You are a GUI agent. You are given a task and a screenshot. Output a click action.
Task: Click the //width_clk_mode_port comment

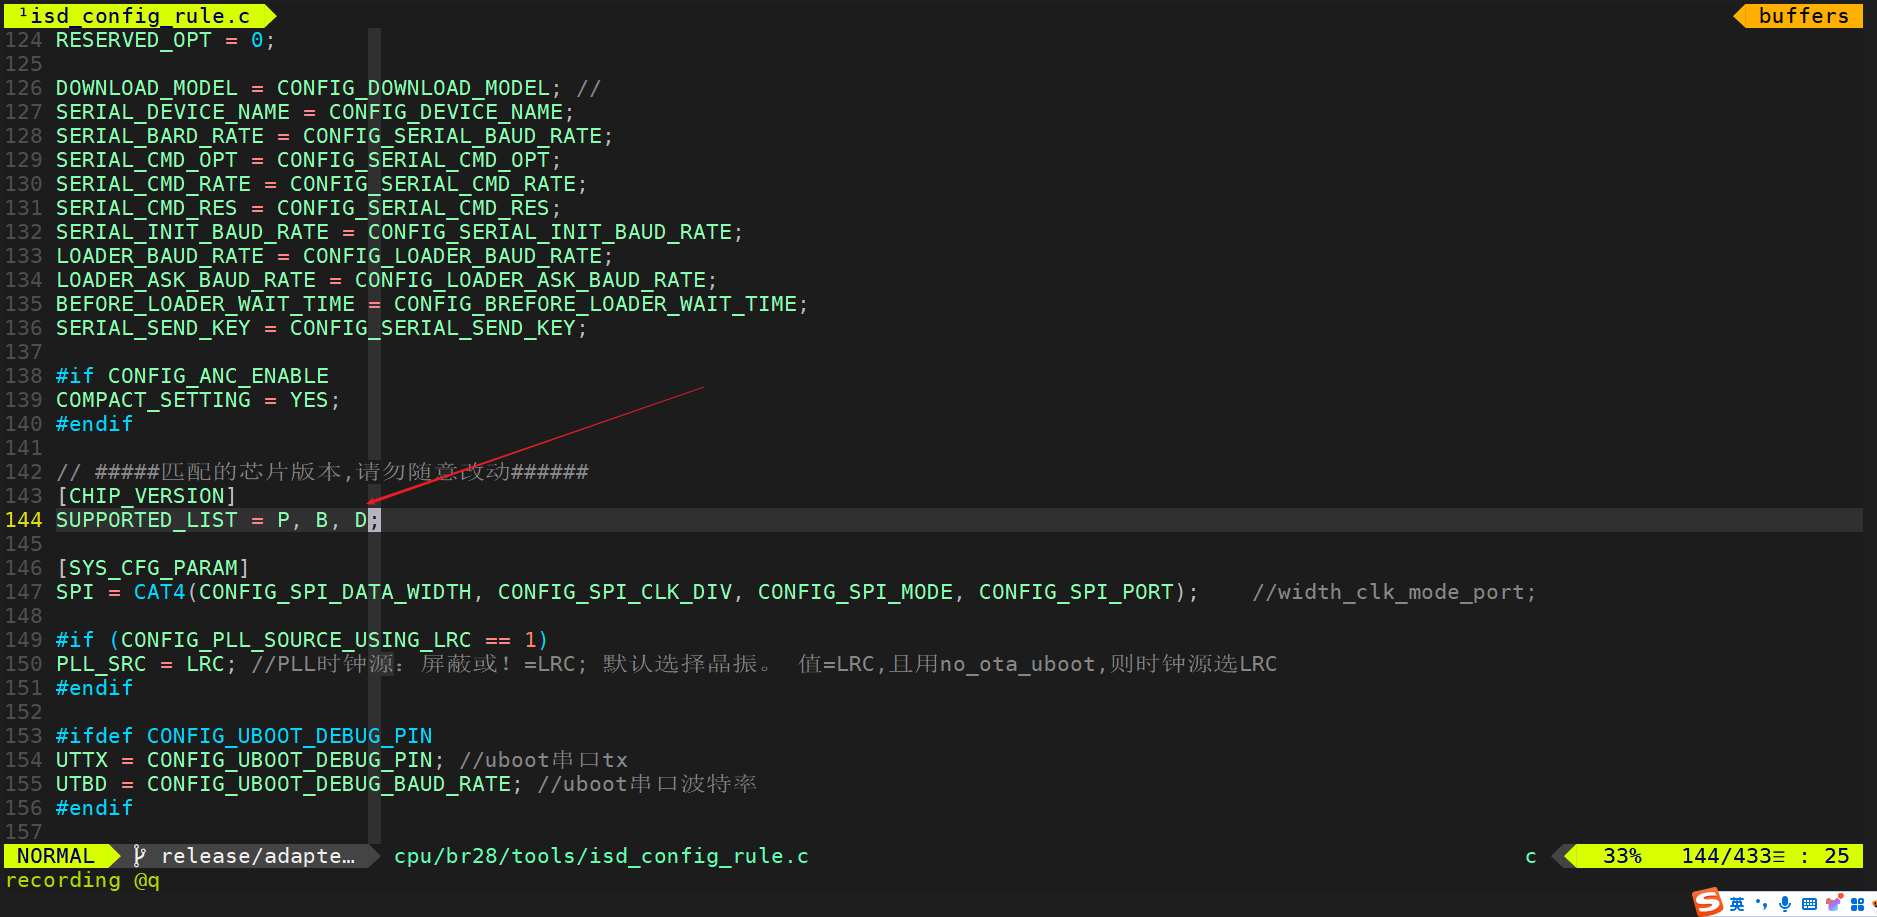(1394, 592)
